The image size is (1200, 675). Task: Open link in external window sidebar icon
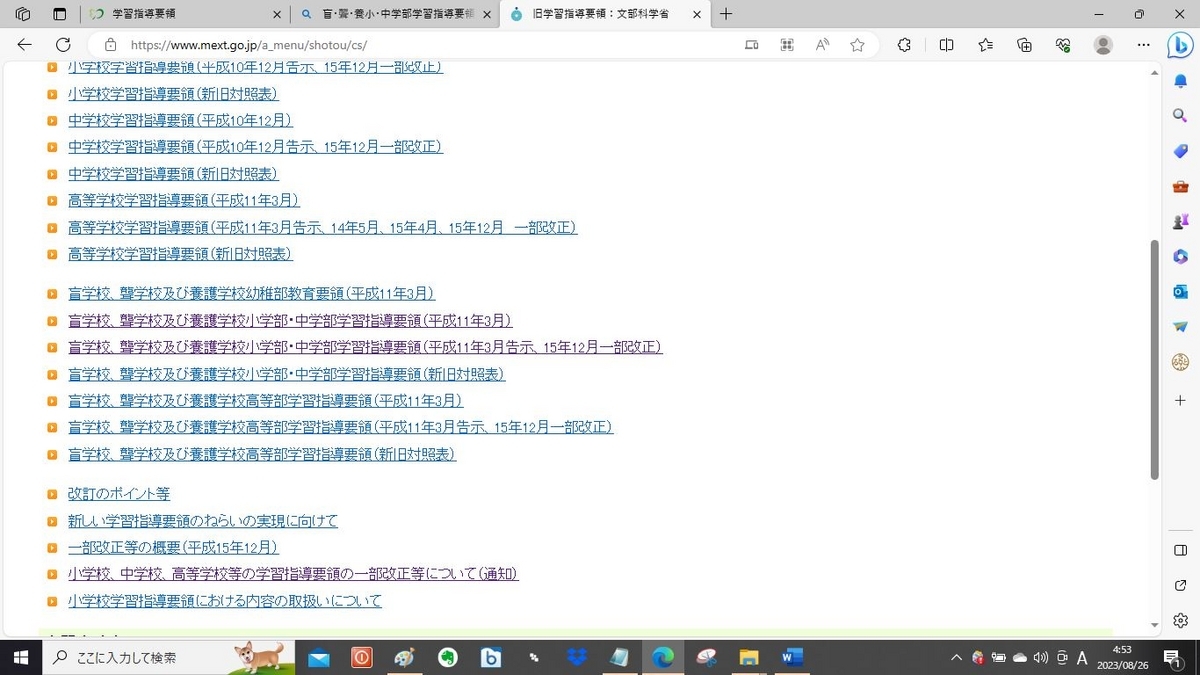pyautogui.click(x=1180, y=585)
